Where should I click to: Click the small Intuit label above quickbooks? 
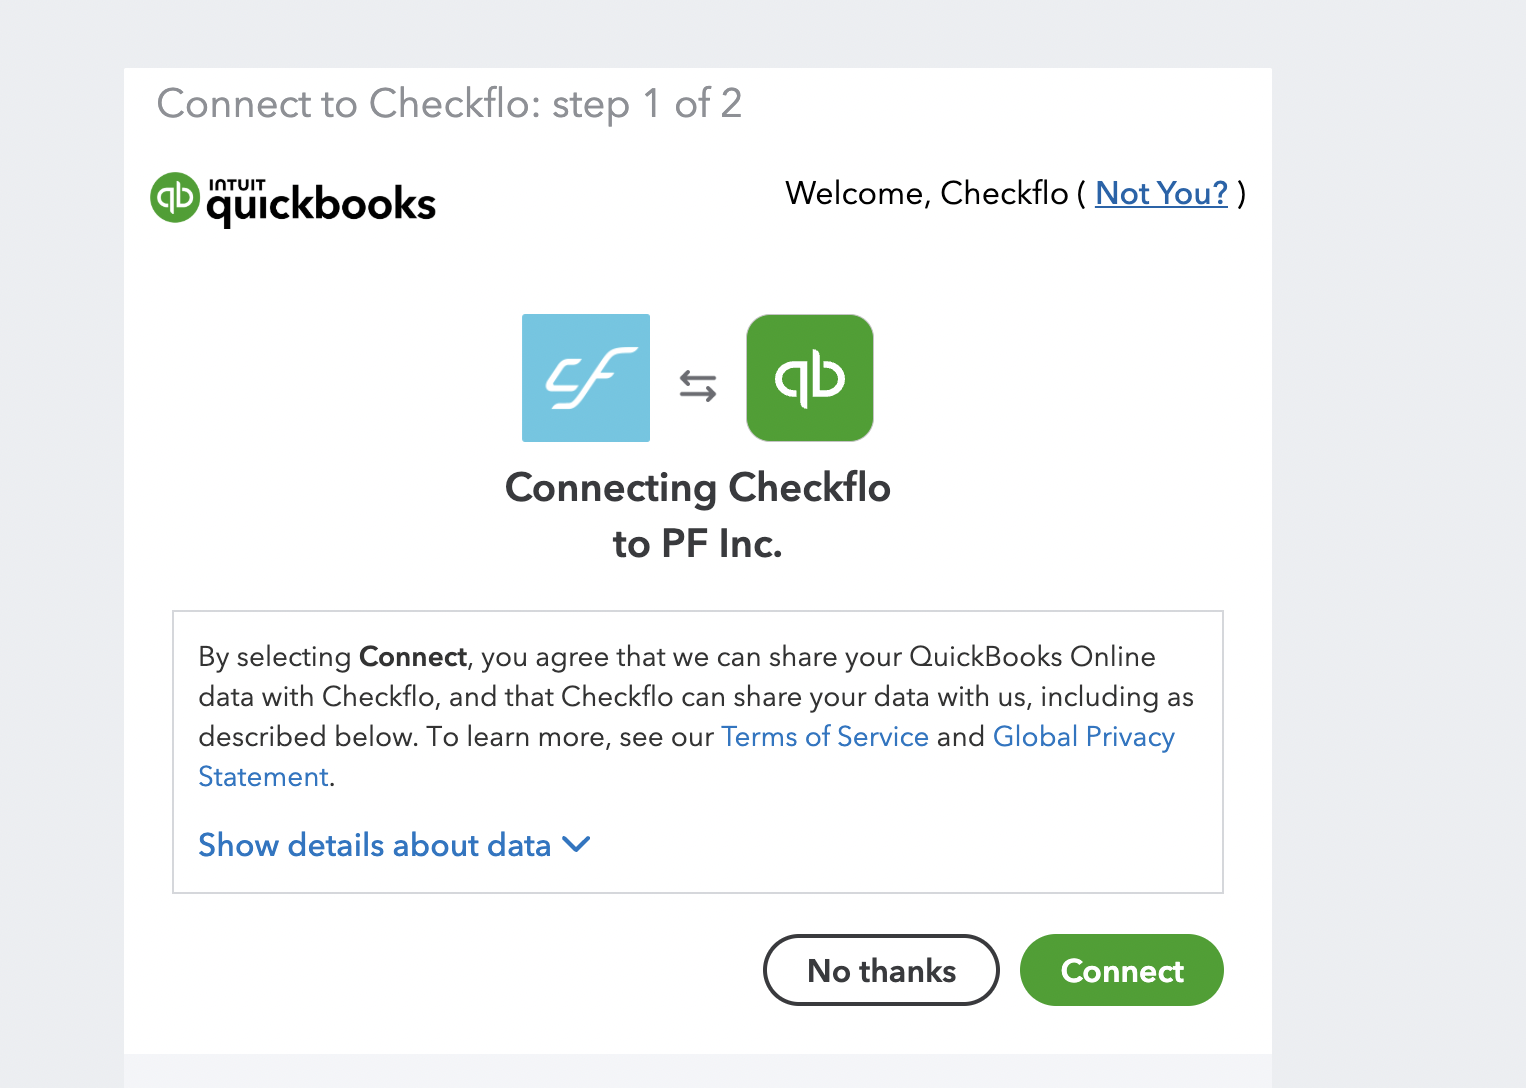(x=237, y=184)
